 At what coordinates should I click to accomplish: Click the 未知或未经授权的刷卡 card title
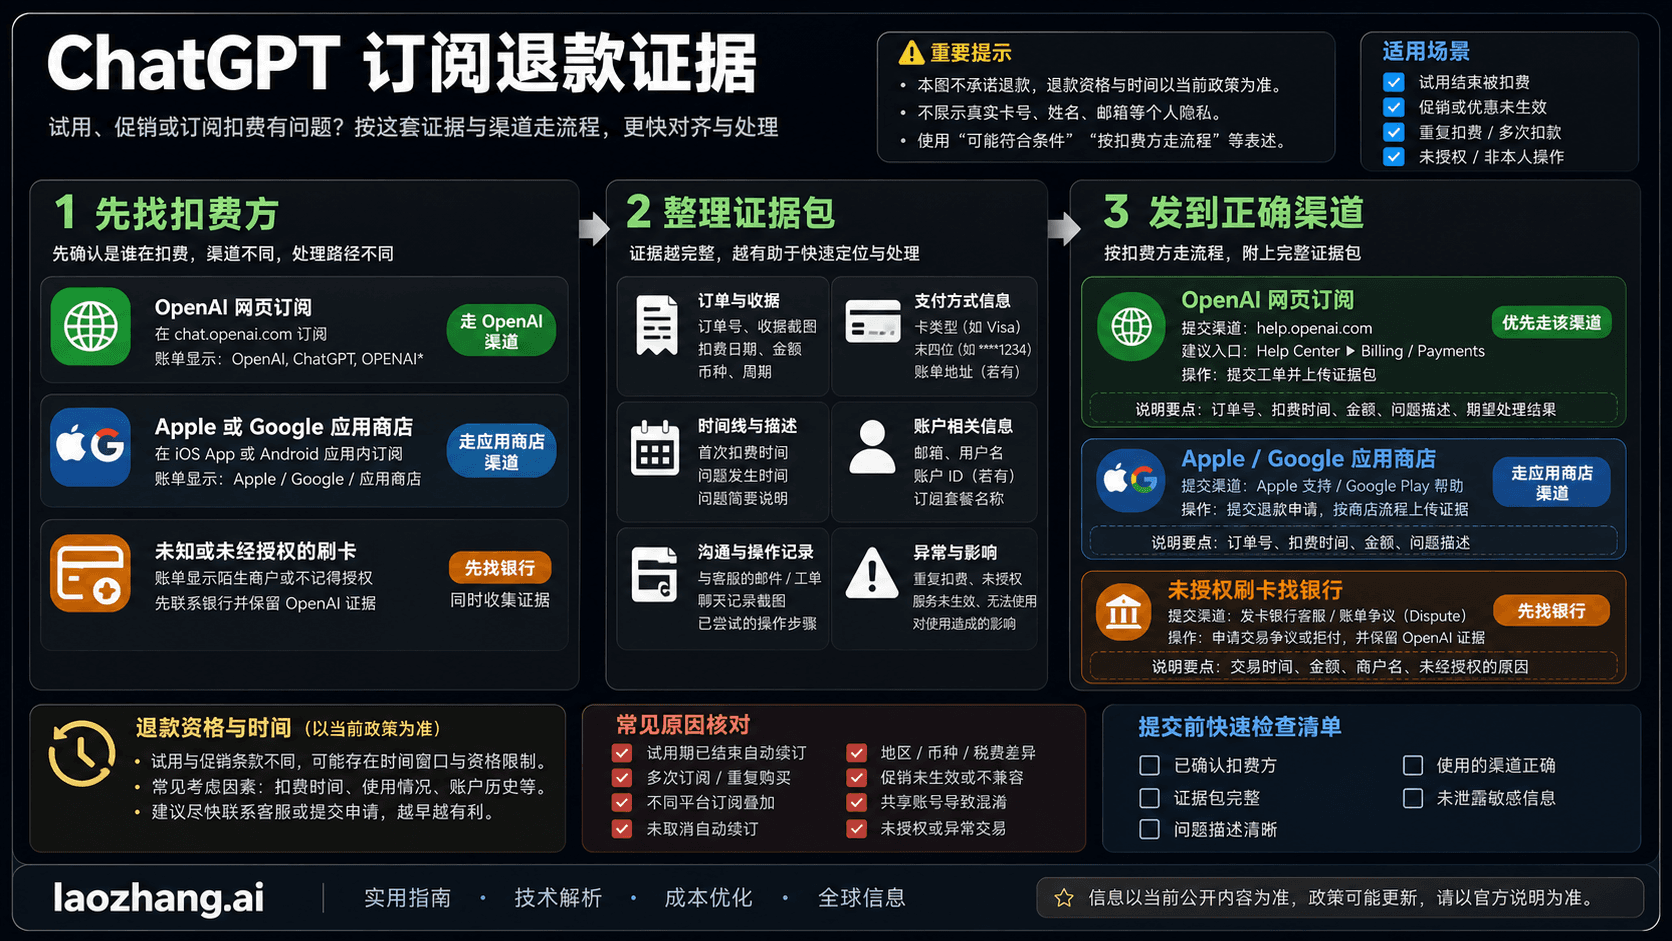[x=255, y=551]
